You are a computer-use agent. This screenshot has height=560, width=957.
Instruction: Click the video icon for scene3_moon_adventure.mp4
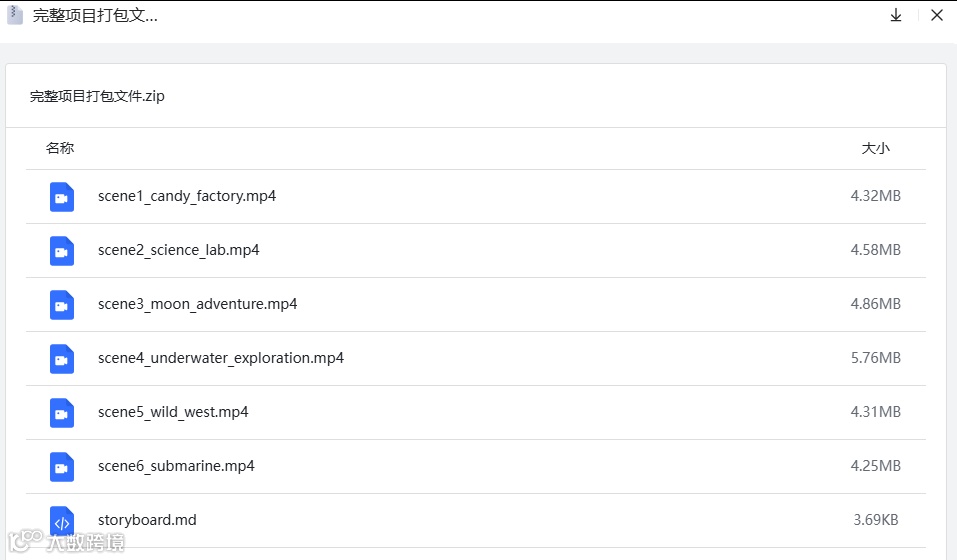[x=62, y=305]
